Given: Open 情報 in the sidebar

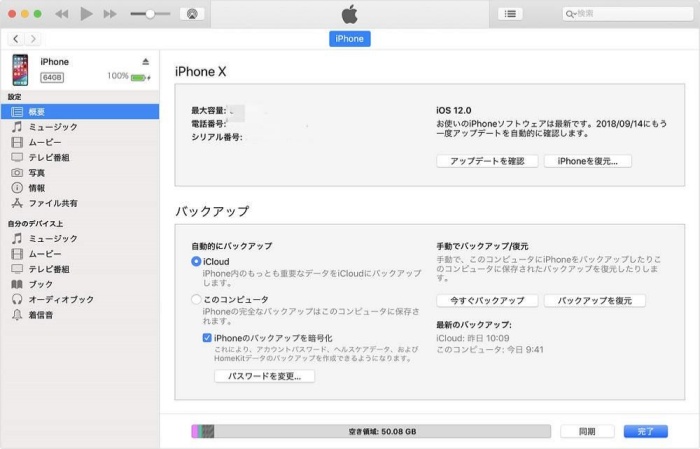Looking at the screenshot, I should pos(80,188).
